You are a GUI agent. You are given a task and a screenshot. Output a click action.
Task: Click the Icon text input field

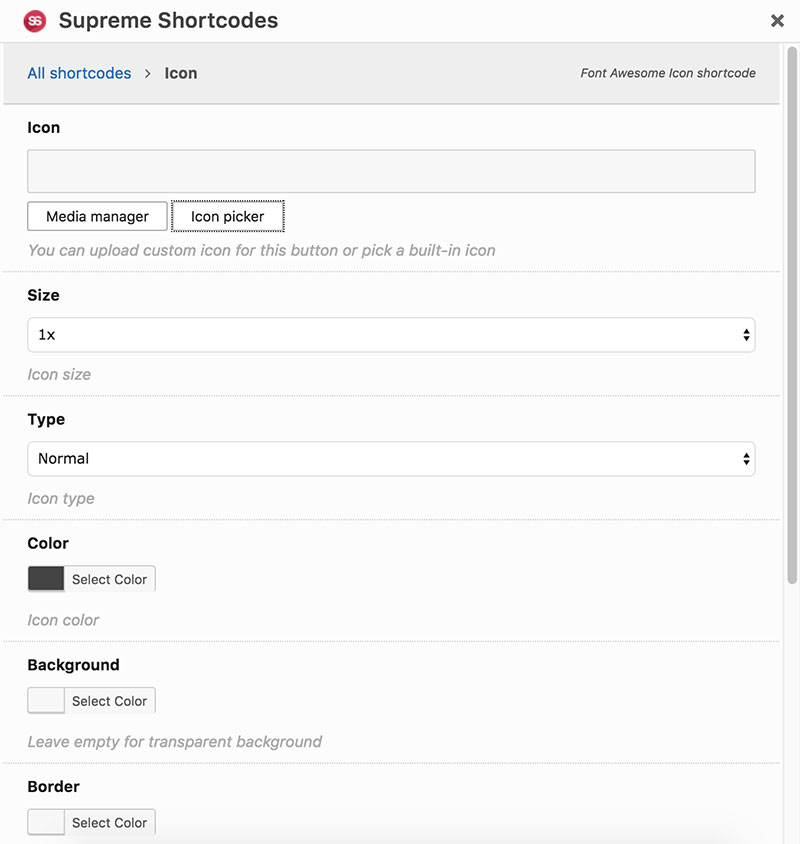[391, 171]
